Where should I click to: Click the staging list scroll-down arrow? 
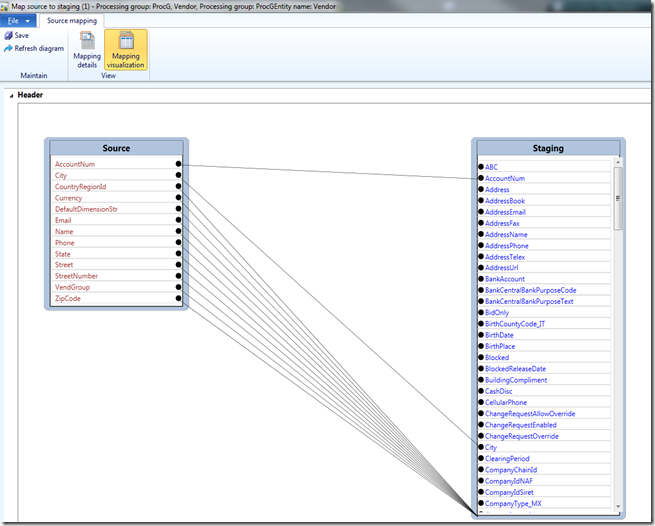(618, 507)
